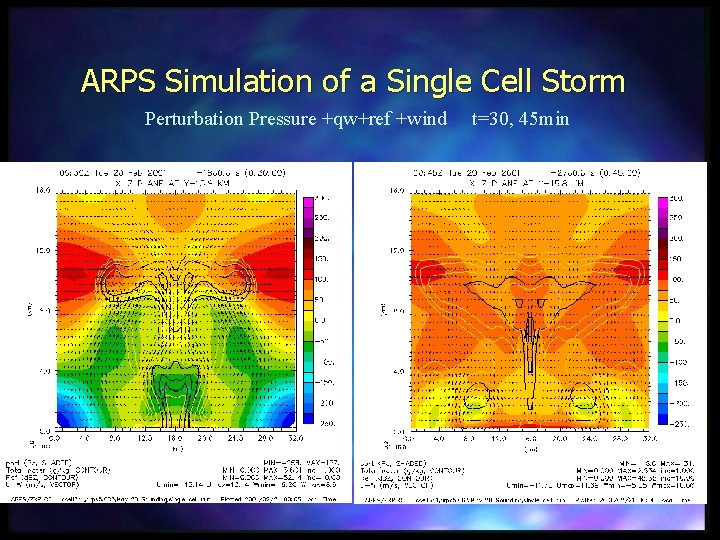
Task: Click the "12.0" height label on right plot axis
Action: click(397, 251)
